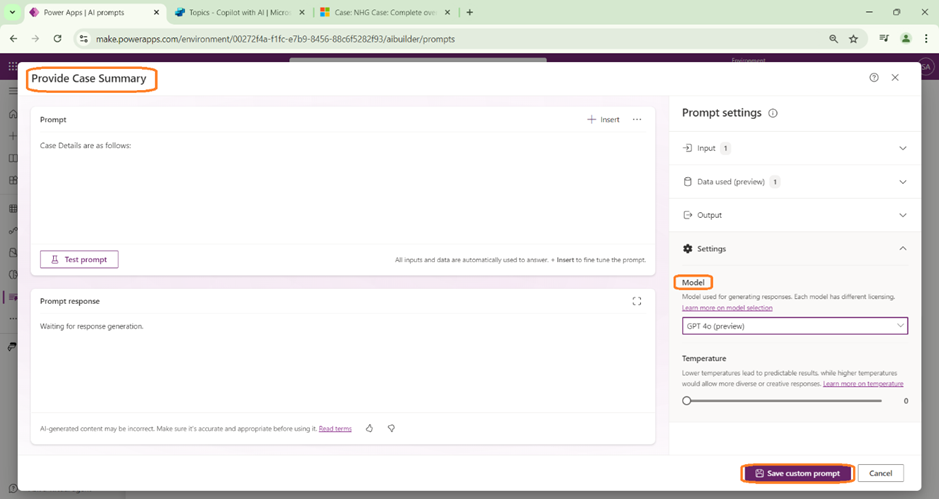Click the Test prompt button

pos(79,259)
